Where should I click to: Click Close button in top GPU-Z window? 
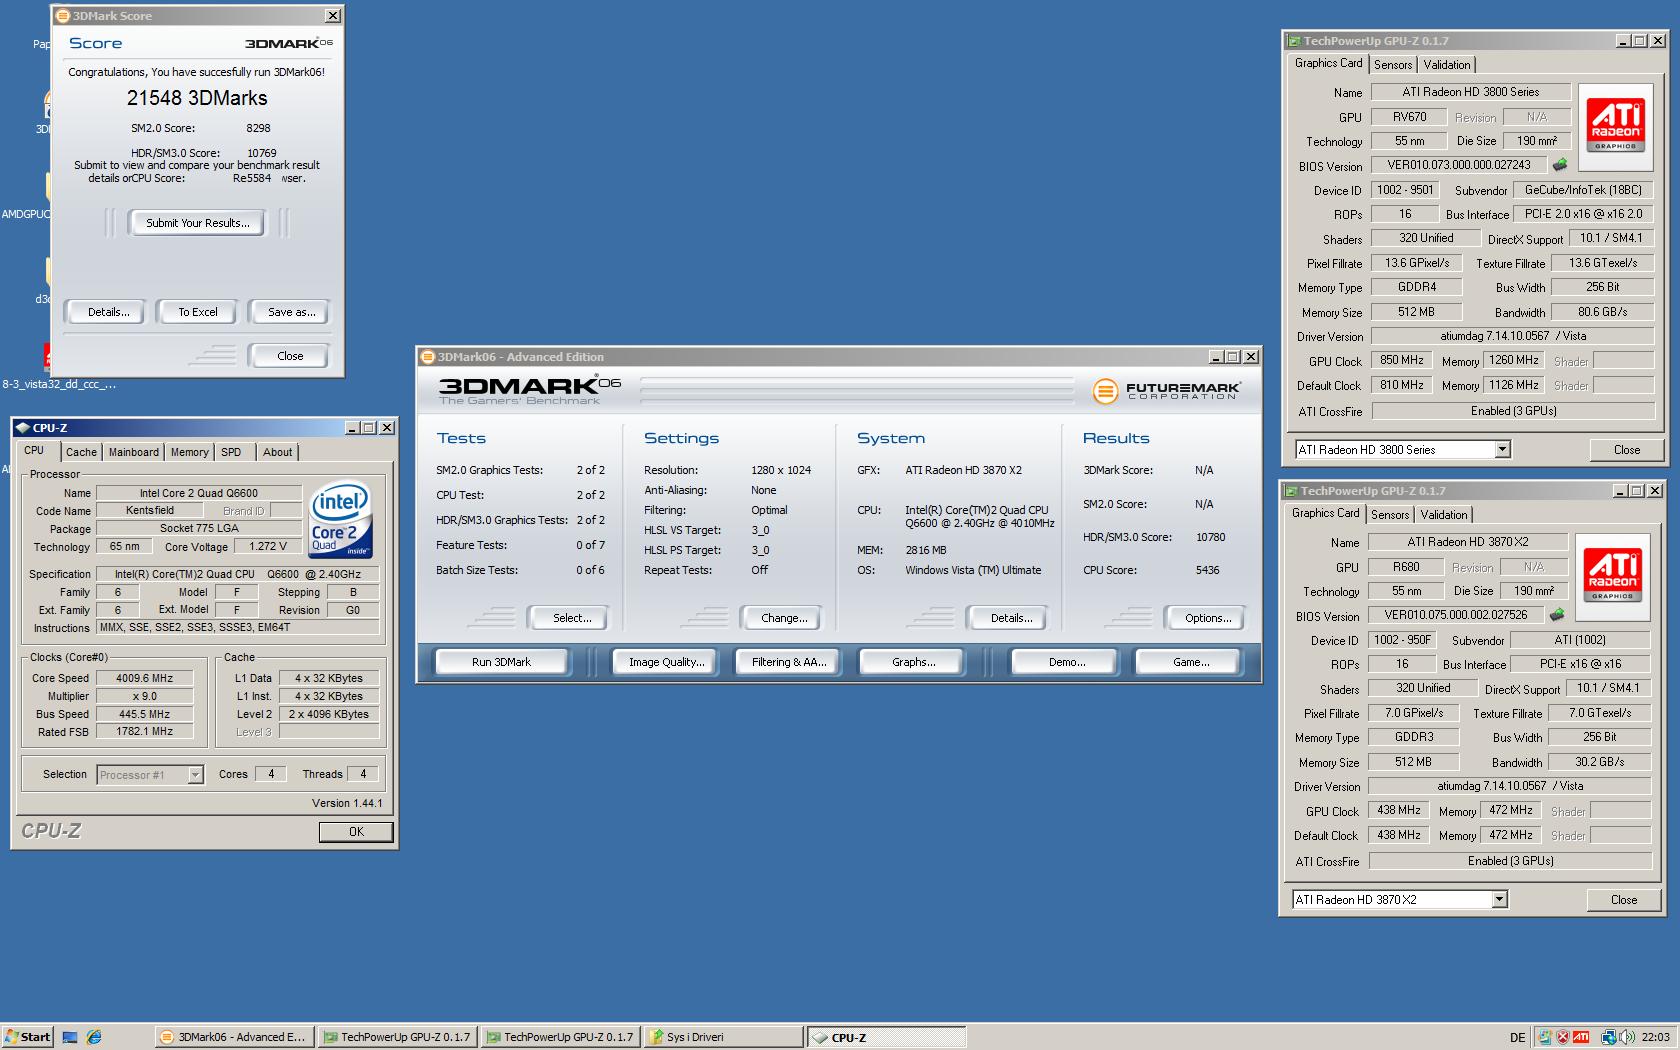1626,450
